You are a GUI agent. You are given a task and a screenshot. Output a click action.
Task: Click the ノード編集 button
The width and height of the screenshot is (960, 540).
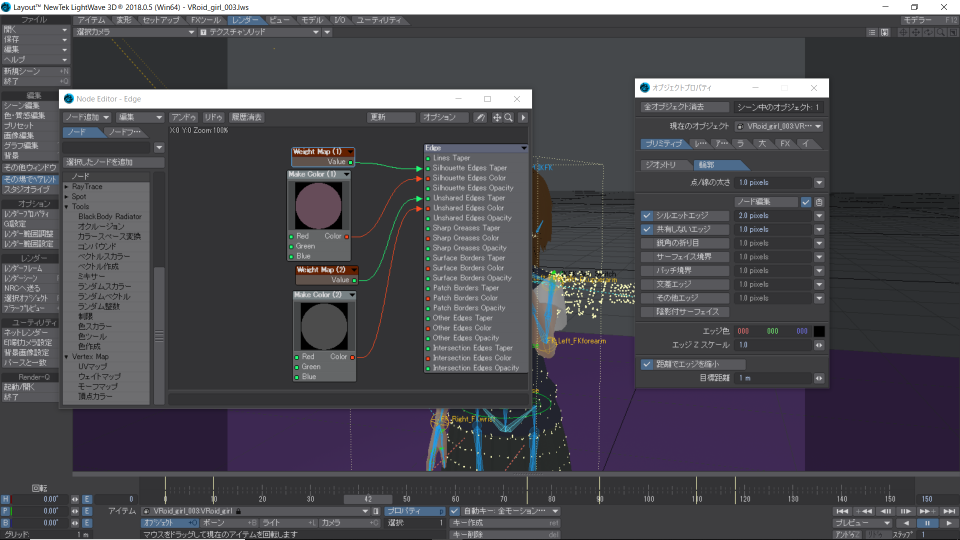(766, 202)
